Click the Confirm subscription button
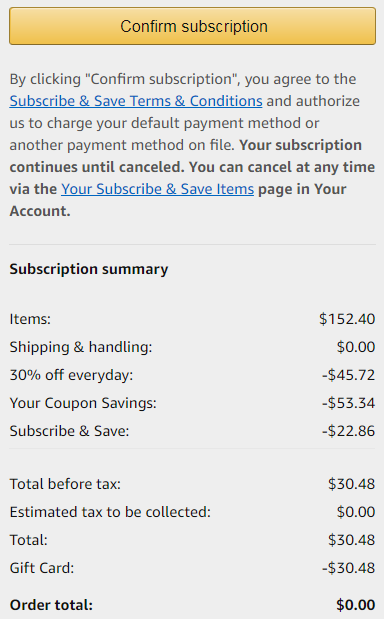 (193, 26)
